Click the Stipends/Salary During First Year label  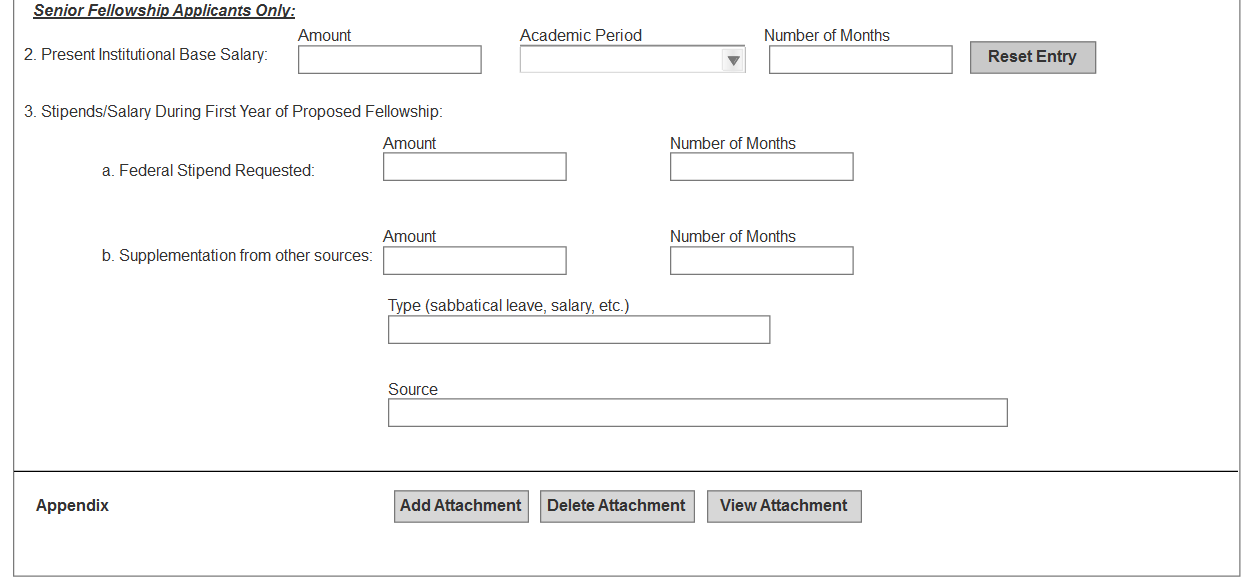pos(233,112)
